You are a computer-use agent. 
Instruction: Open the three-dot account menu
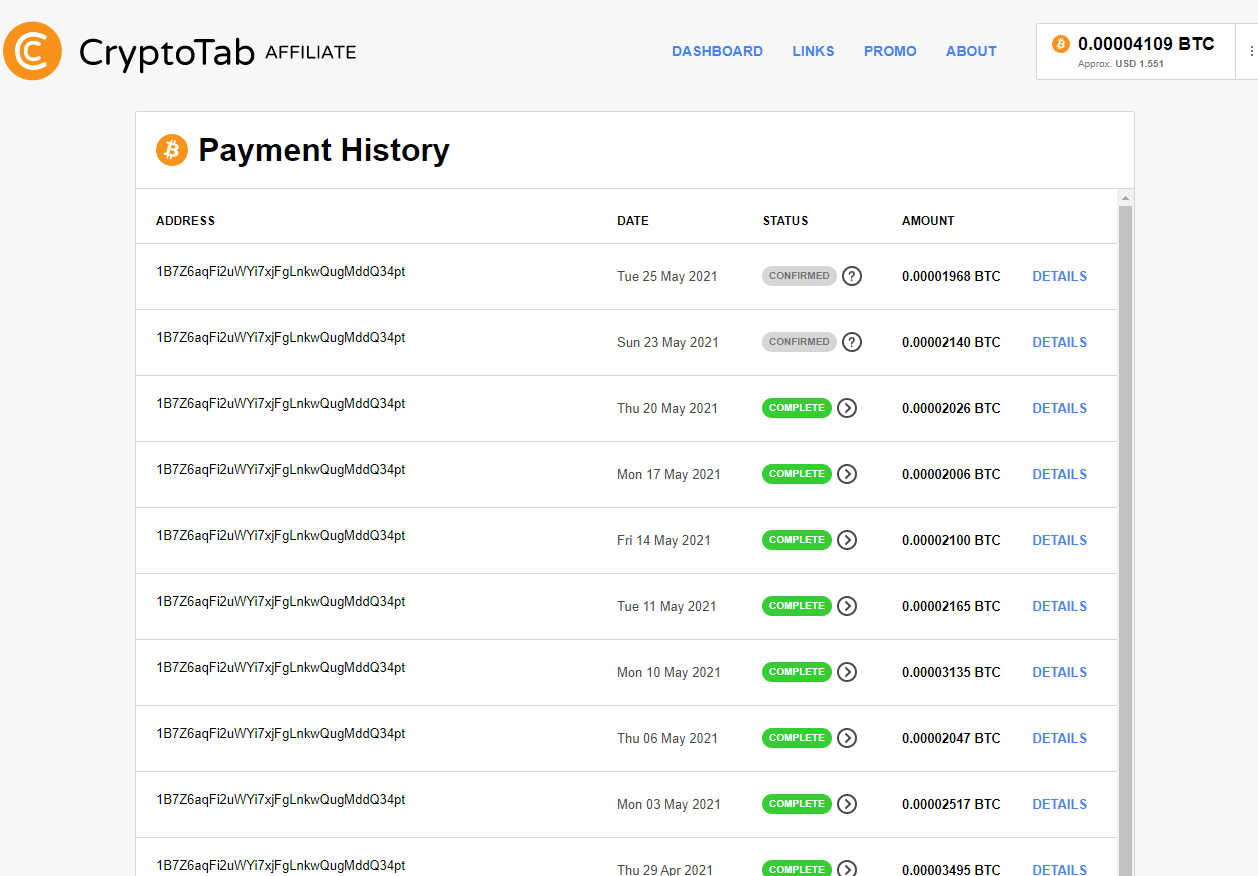pyautogui.click(x=1251, y=51)
